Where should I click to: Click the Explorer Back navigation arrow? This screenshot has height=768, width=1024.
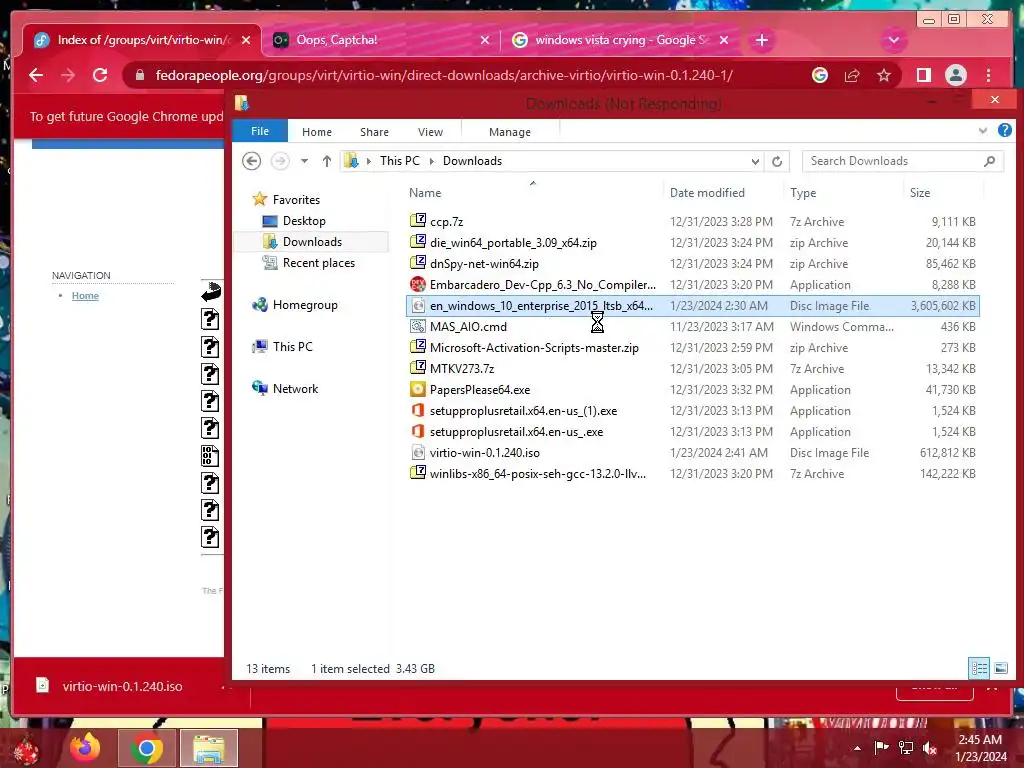coord(251,161)
